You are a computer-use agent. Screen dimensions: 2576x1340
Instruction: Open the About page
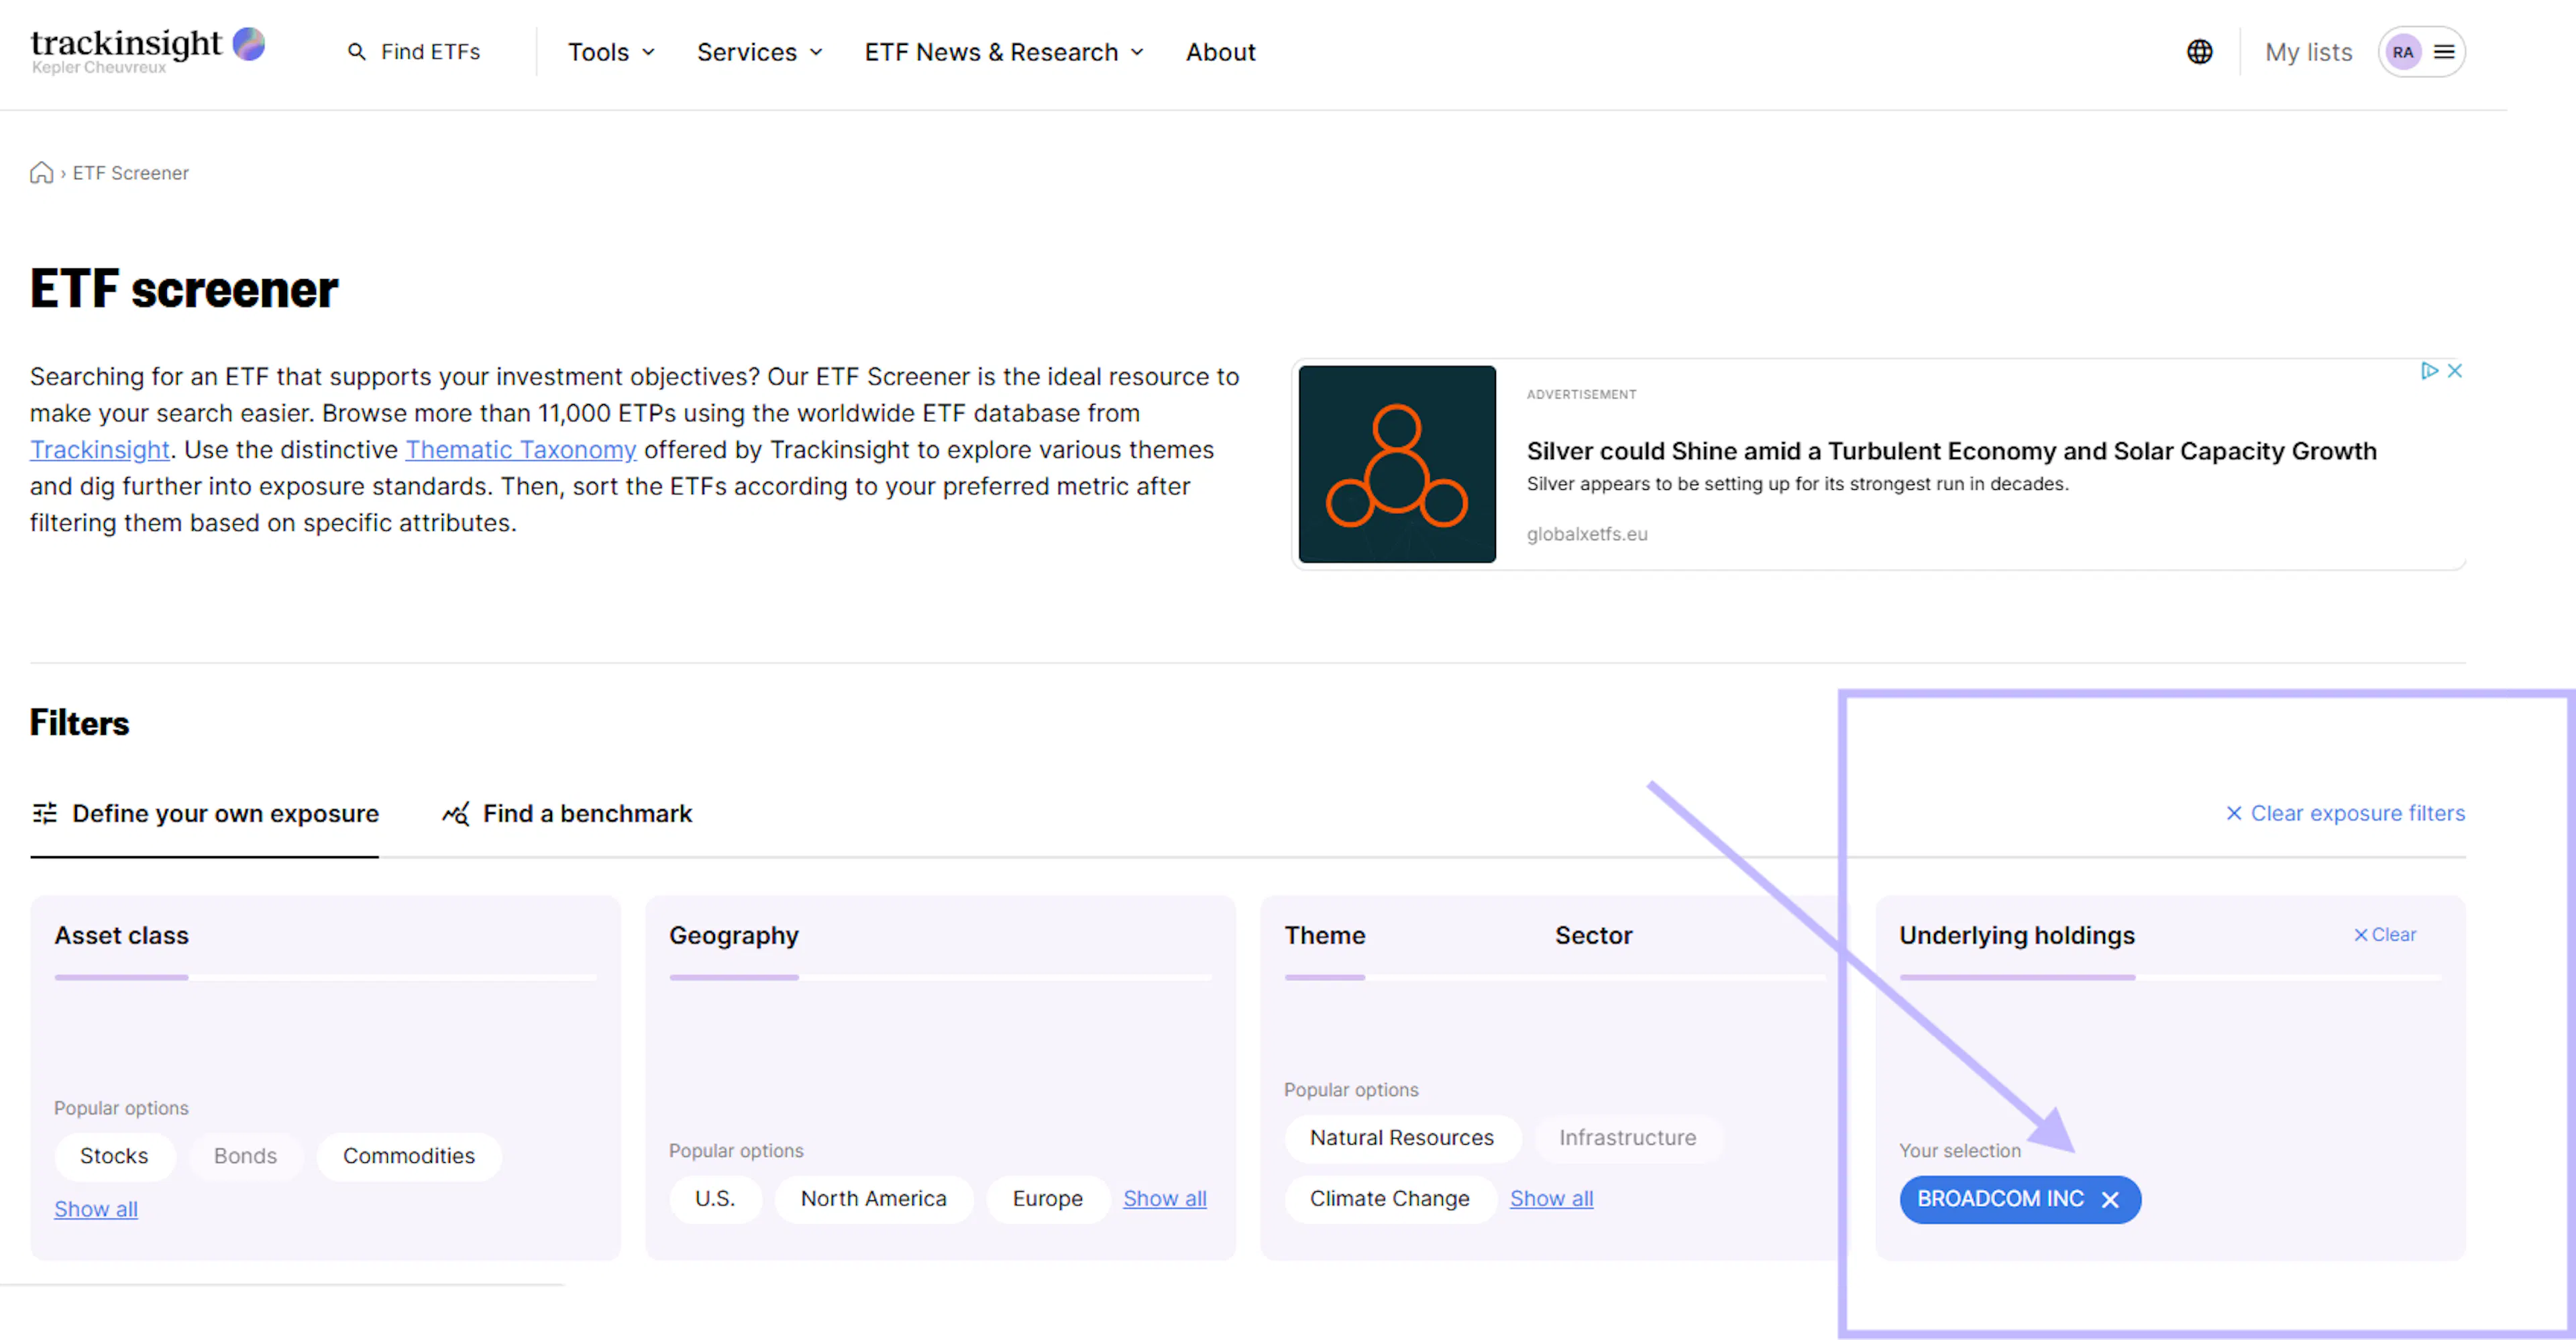click(1220, 52)
